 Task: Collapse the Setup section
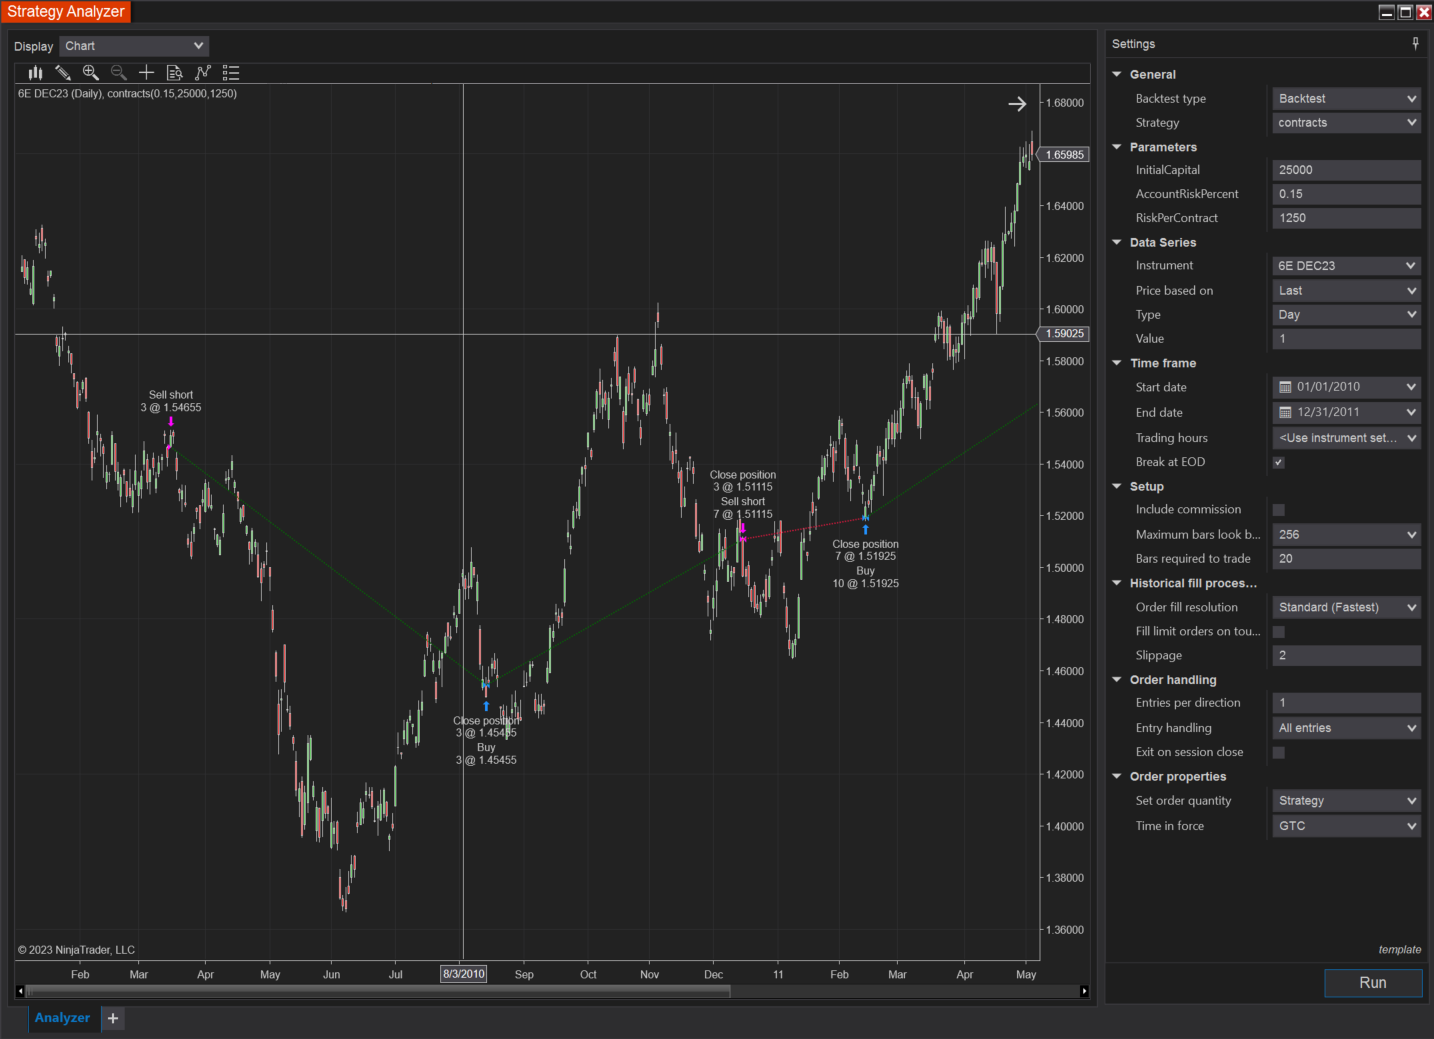(x=1117, y=486)
